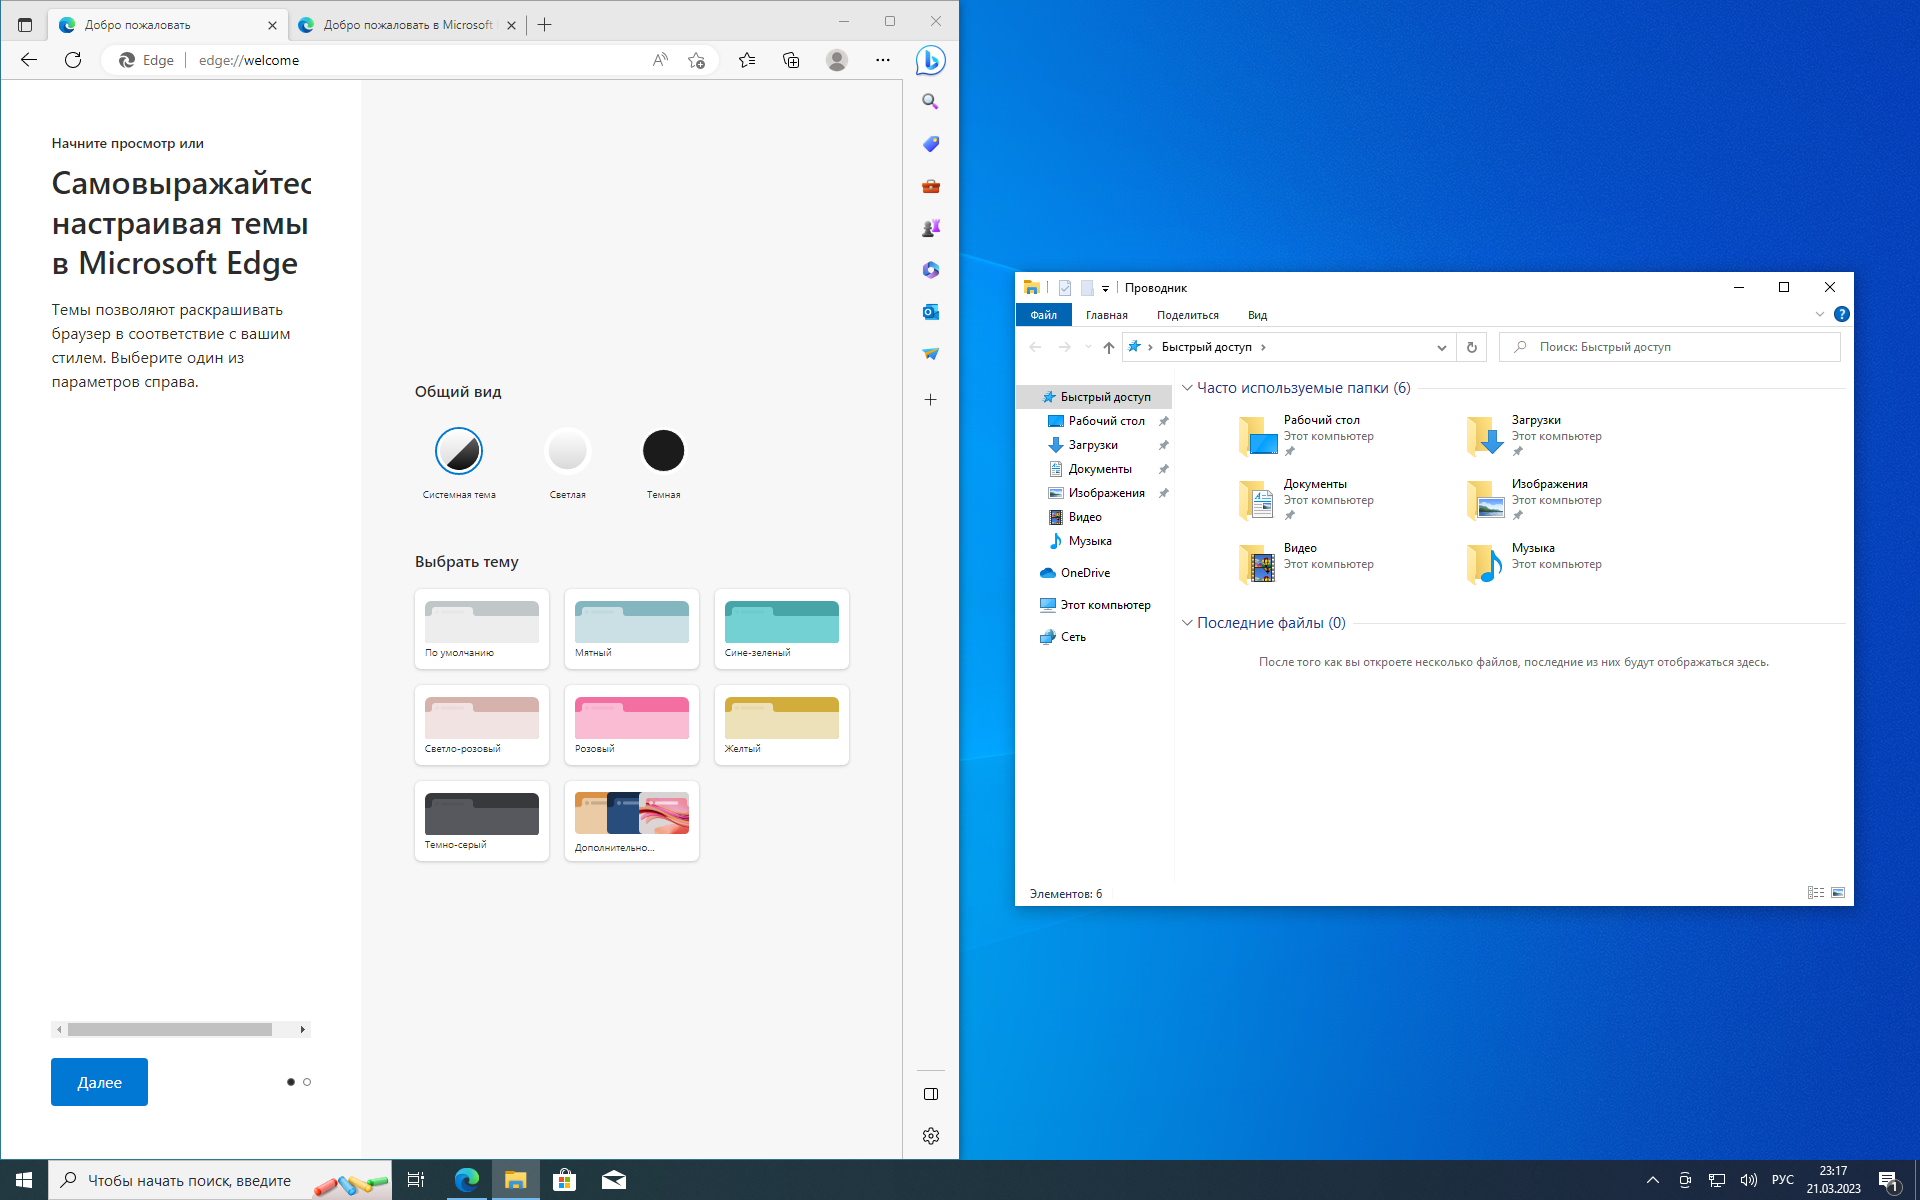Open the Share ribbon tab in Explorer
Image resolution: width=1920 pixels, height=1200 pixels.
tap(1187, 315)
